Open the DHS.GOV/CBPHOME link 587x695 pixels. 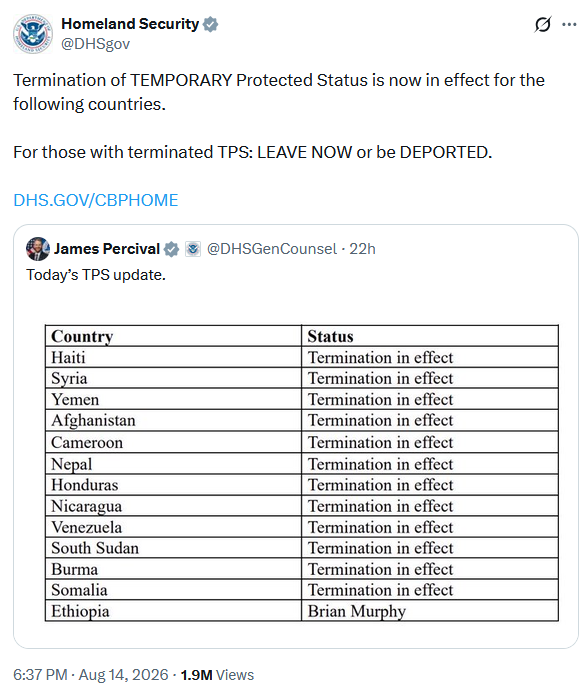point(96,200)
